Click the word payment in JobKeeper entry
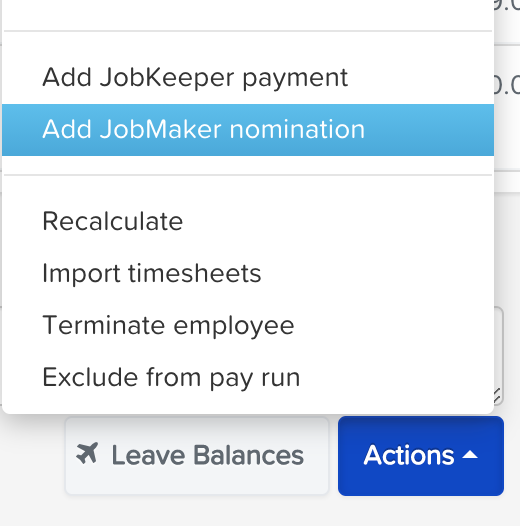The image size is (520, 526). click(x=295, y=78)
